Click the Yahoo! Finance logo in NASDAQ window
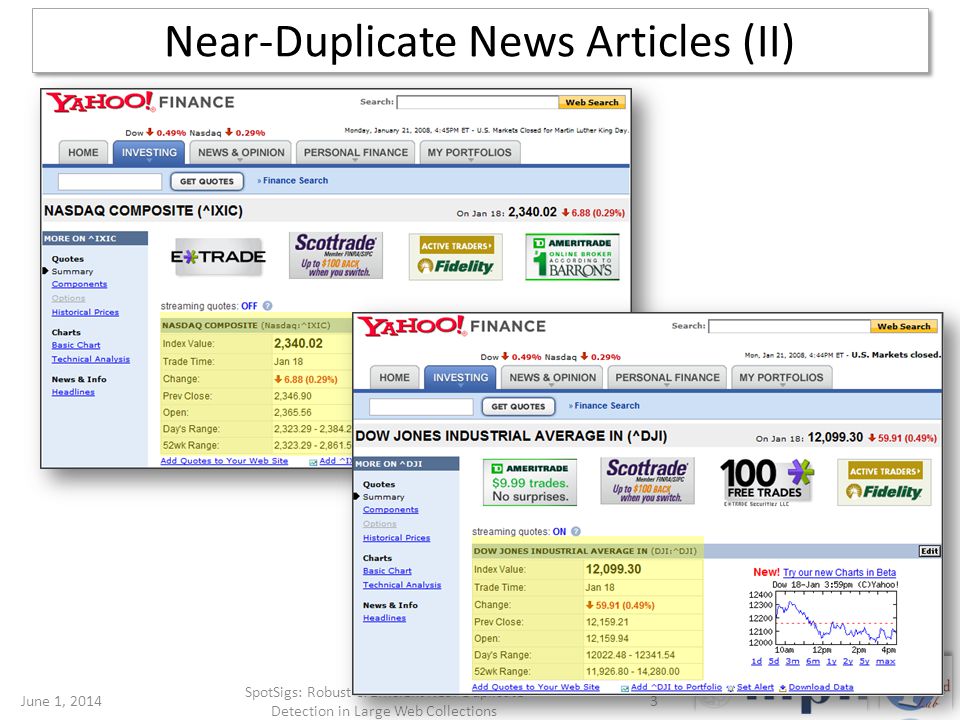Screen dimensions: 960x720 click(x=140, y=102)
